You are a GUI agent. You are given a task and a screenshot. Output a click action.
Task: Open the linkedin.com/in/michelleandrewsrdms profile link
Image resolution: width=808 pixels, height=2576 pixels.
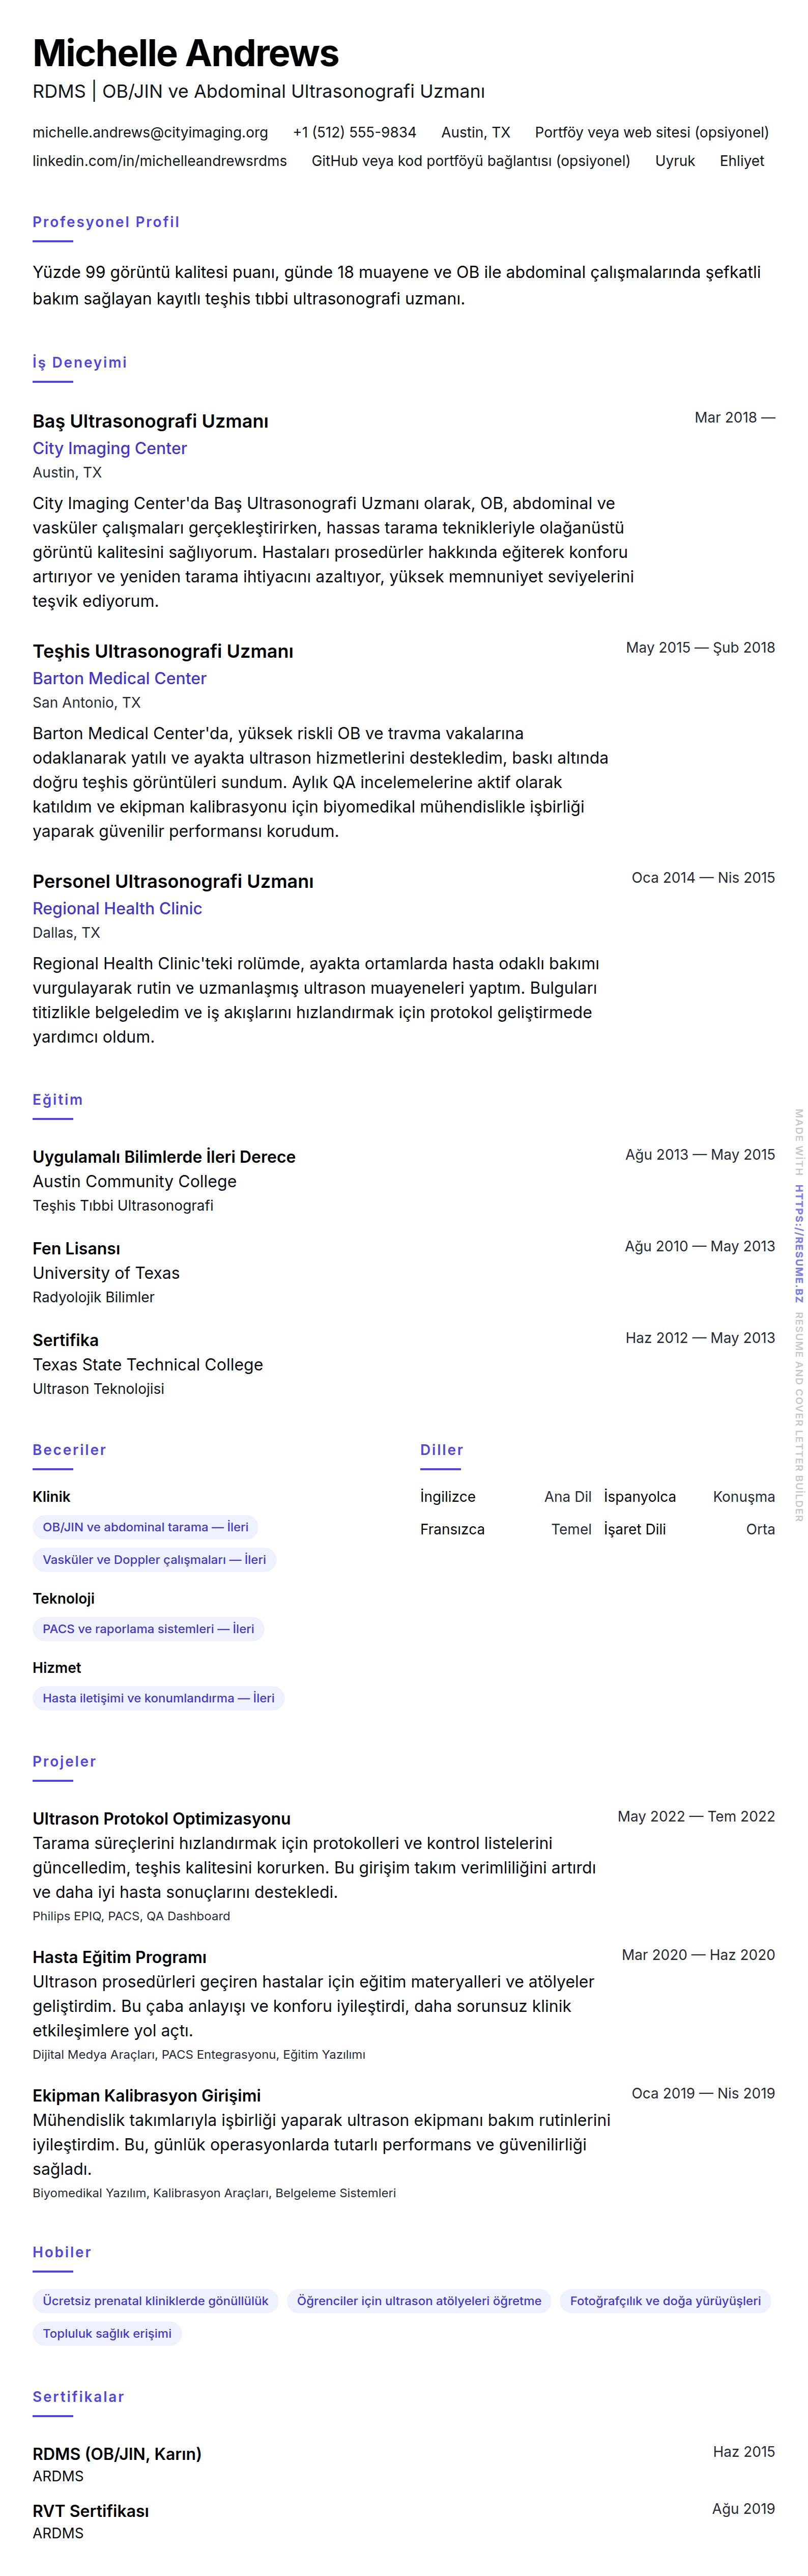click(x=159, y=160)
